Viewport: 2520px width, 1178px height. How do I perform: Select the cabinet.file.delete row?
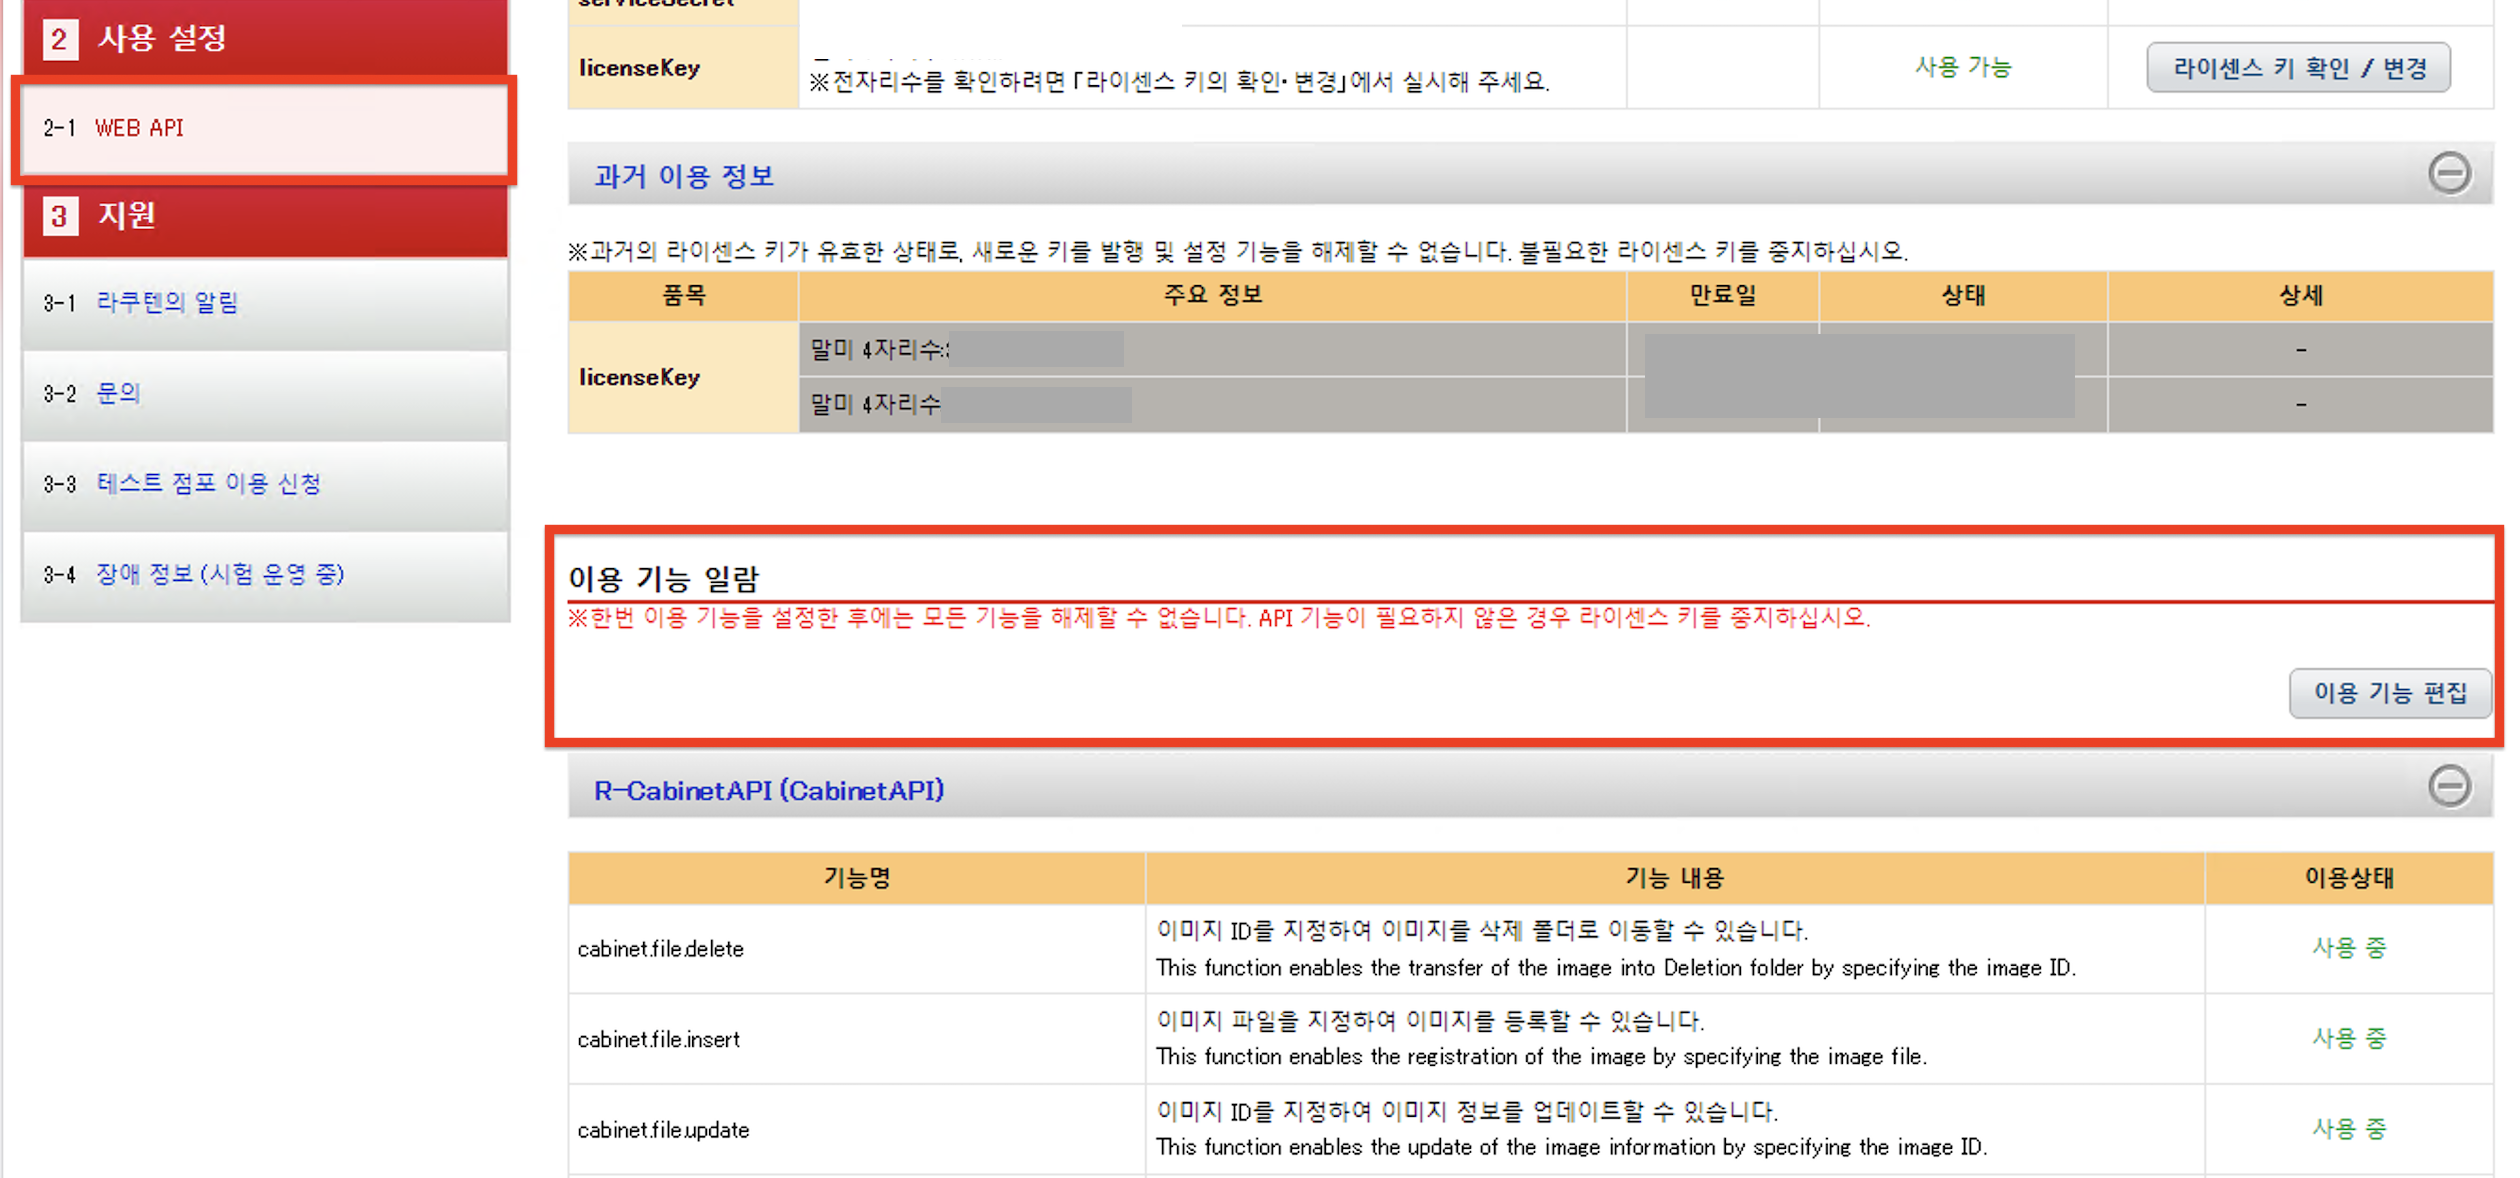661,949
